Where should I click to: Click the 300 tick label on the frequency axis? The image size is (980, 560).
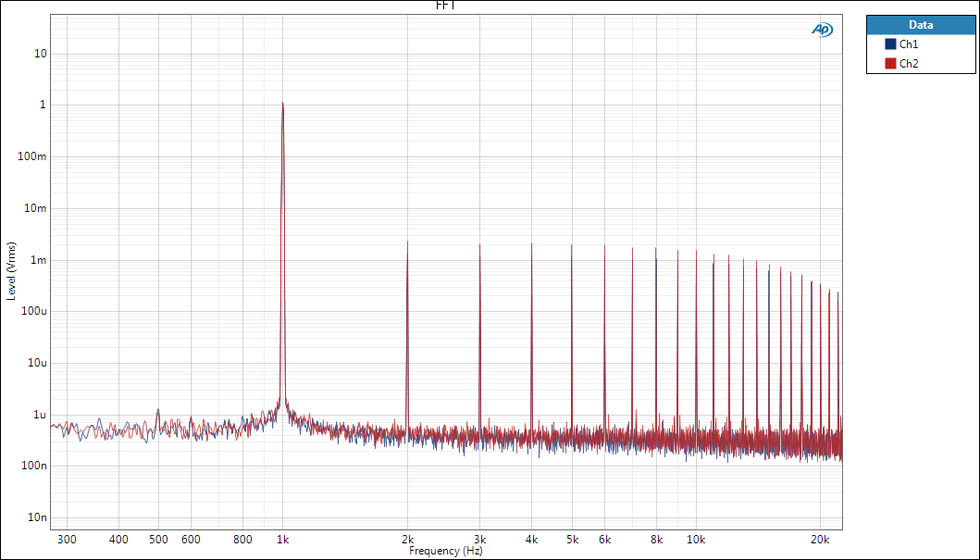click(67, 539)
